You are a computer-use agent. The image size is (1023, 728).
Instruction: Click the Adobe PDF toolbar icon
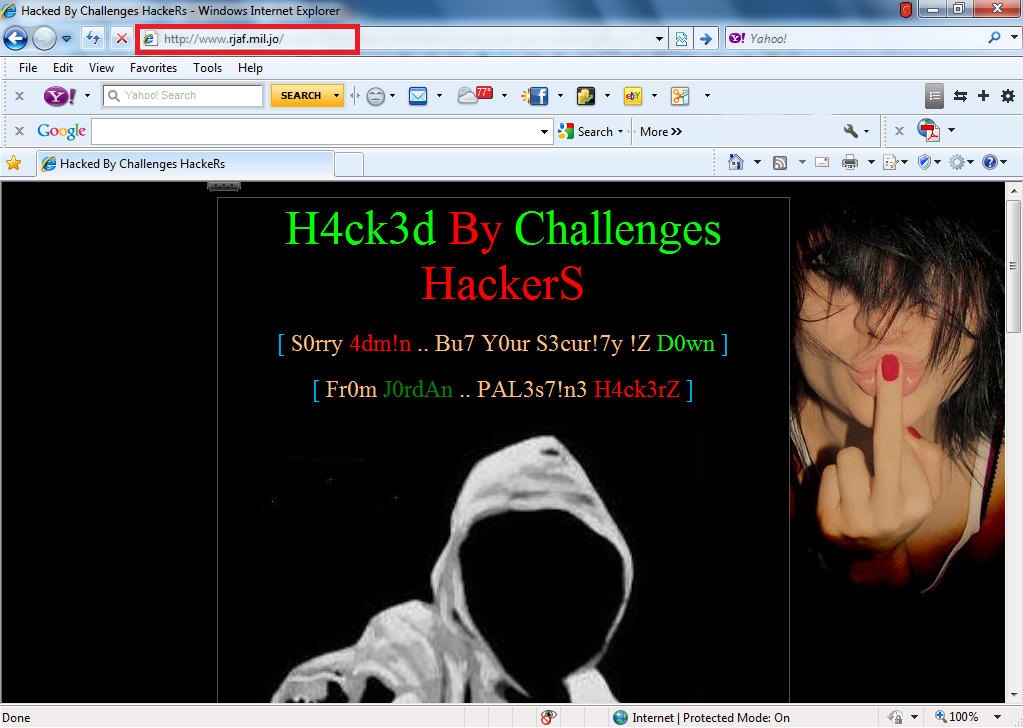(928, 131)
